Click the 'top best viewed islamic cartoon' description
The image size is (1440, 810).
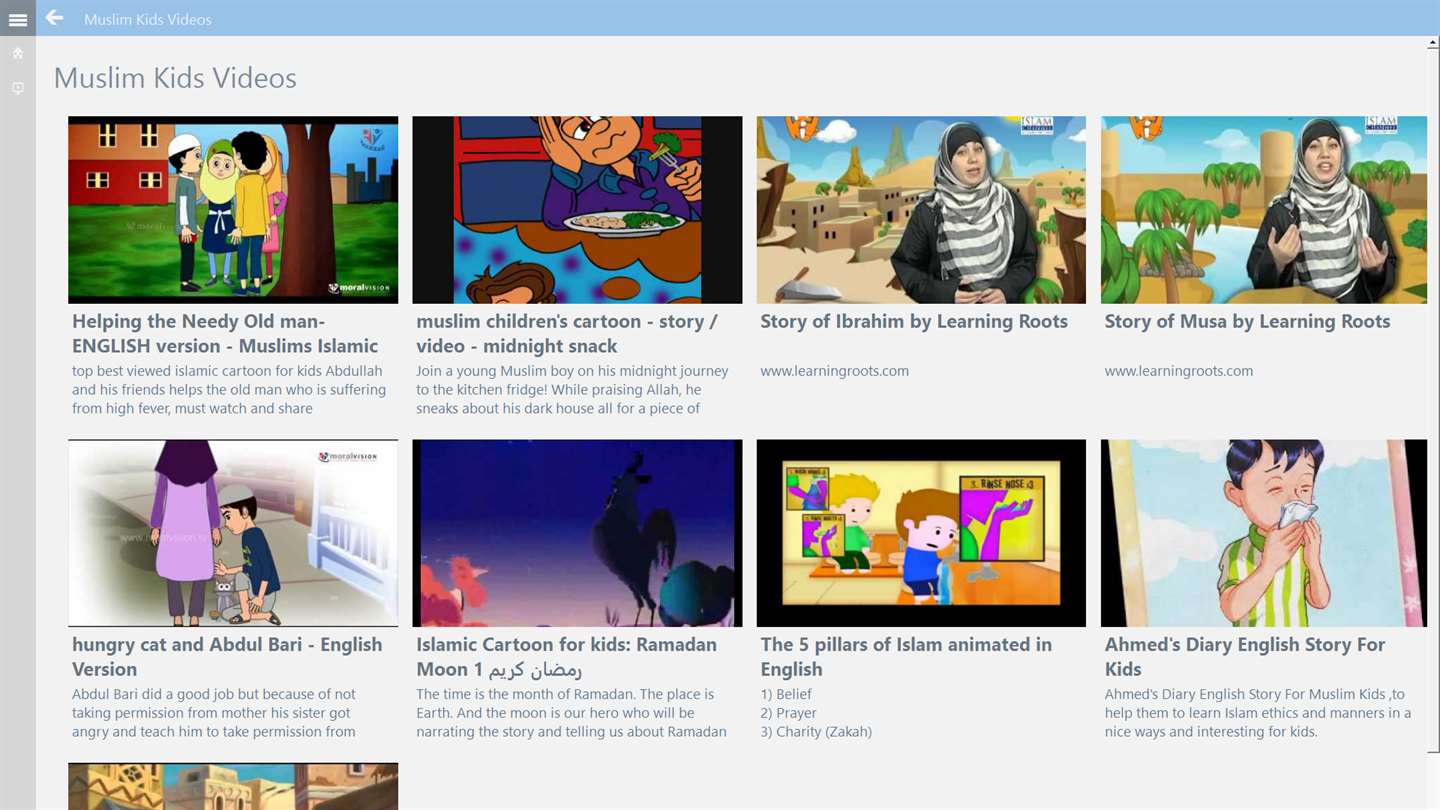pos(229,390)
